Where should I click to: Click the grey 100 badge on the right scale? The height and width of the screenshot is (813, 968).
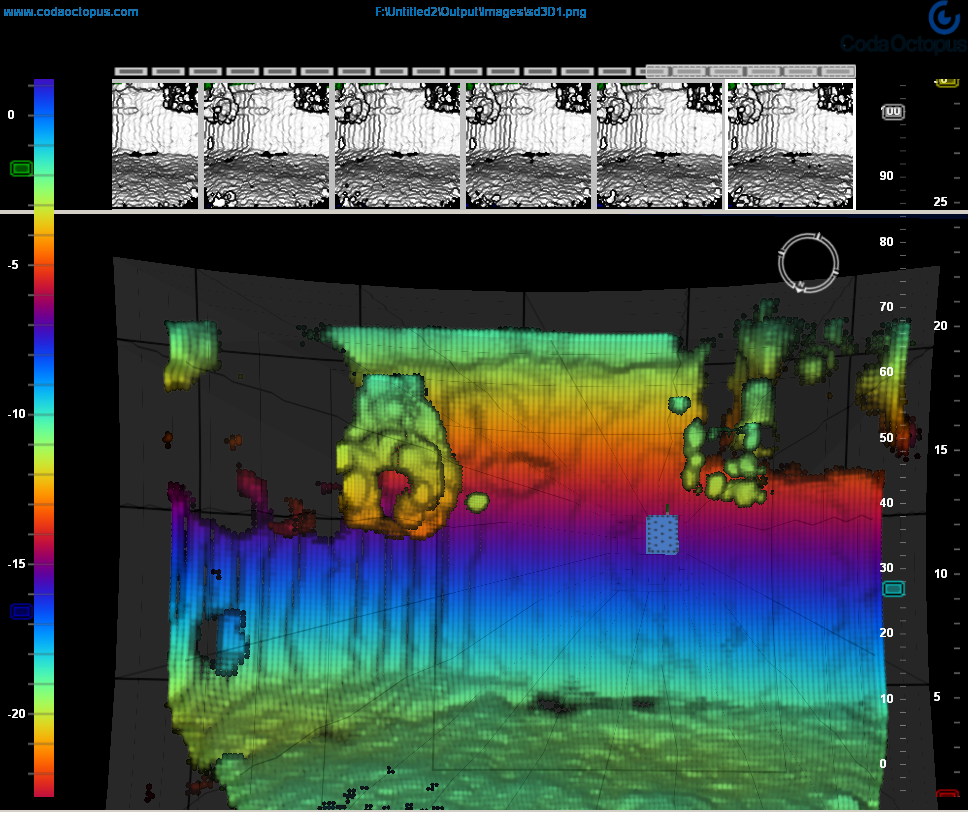click(893, 112)
